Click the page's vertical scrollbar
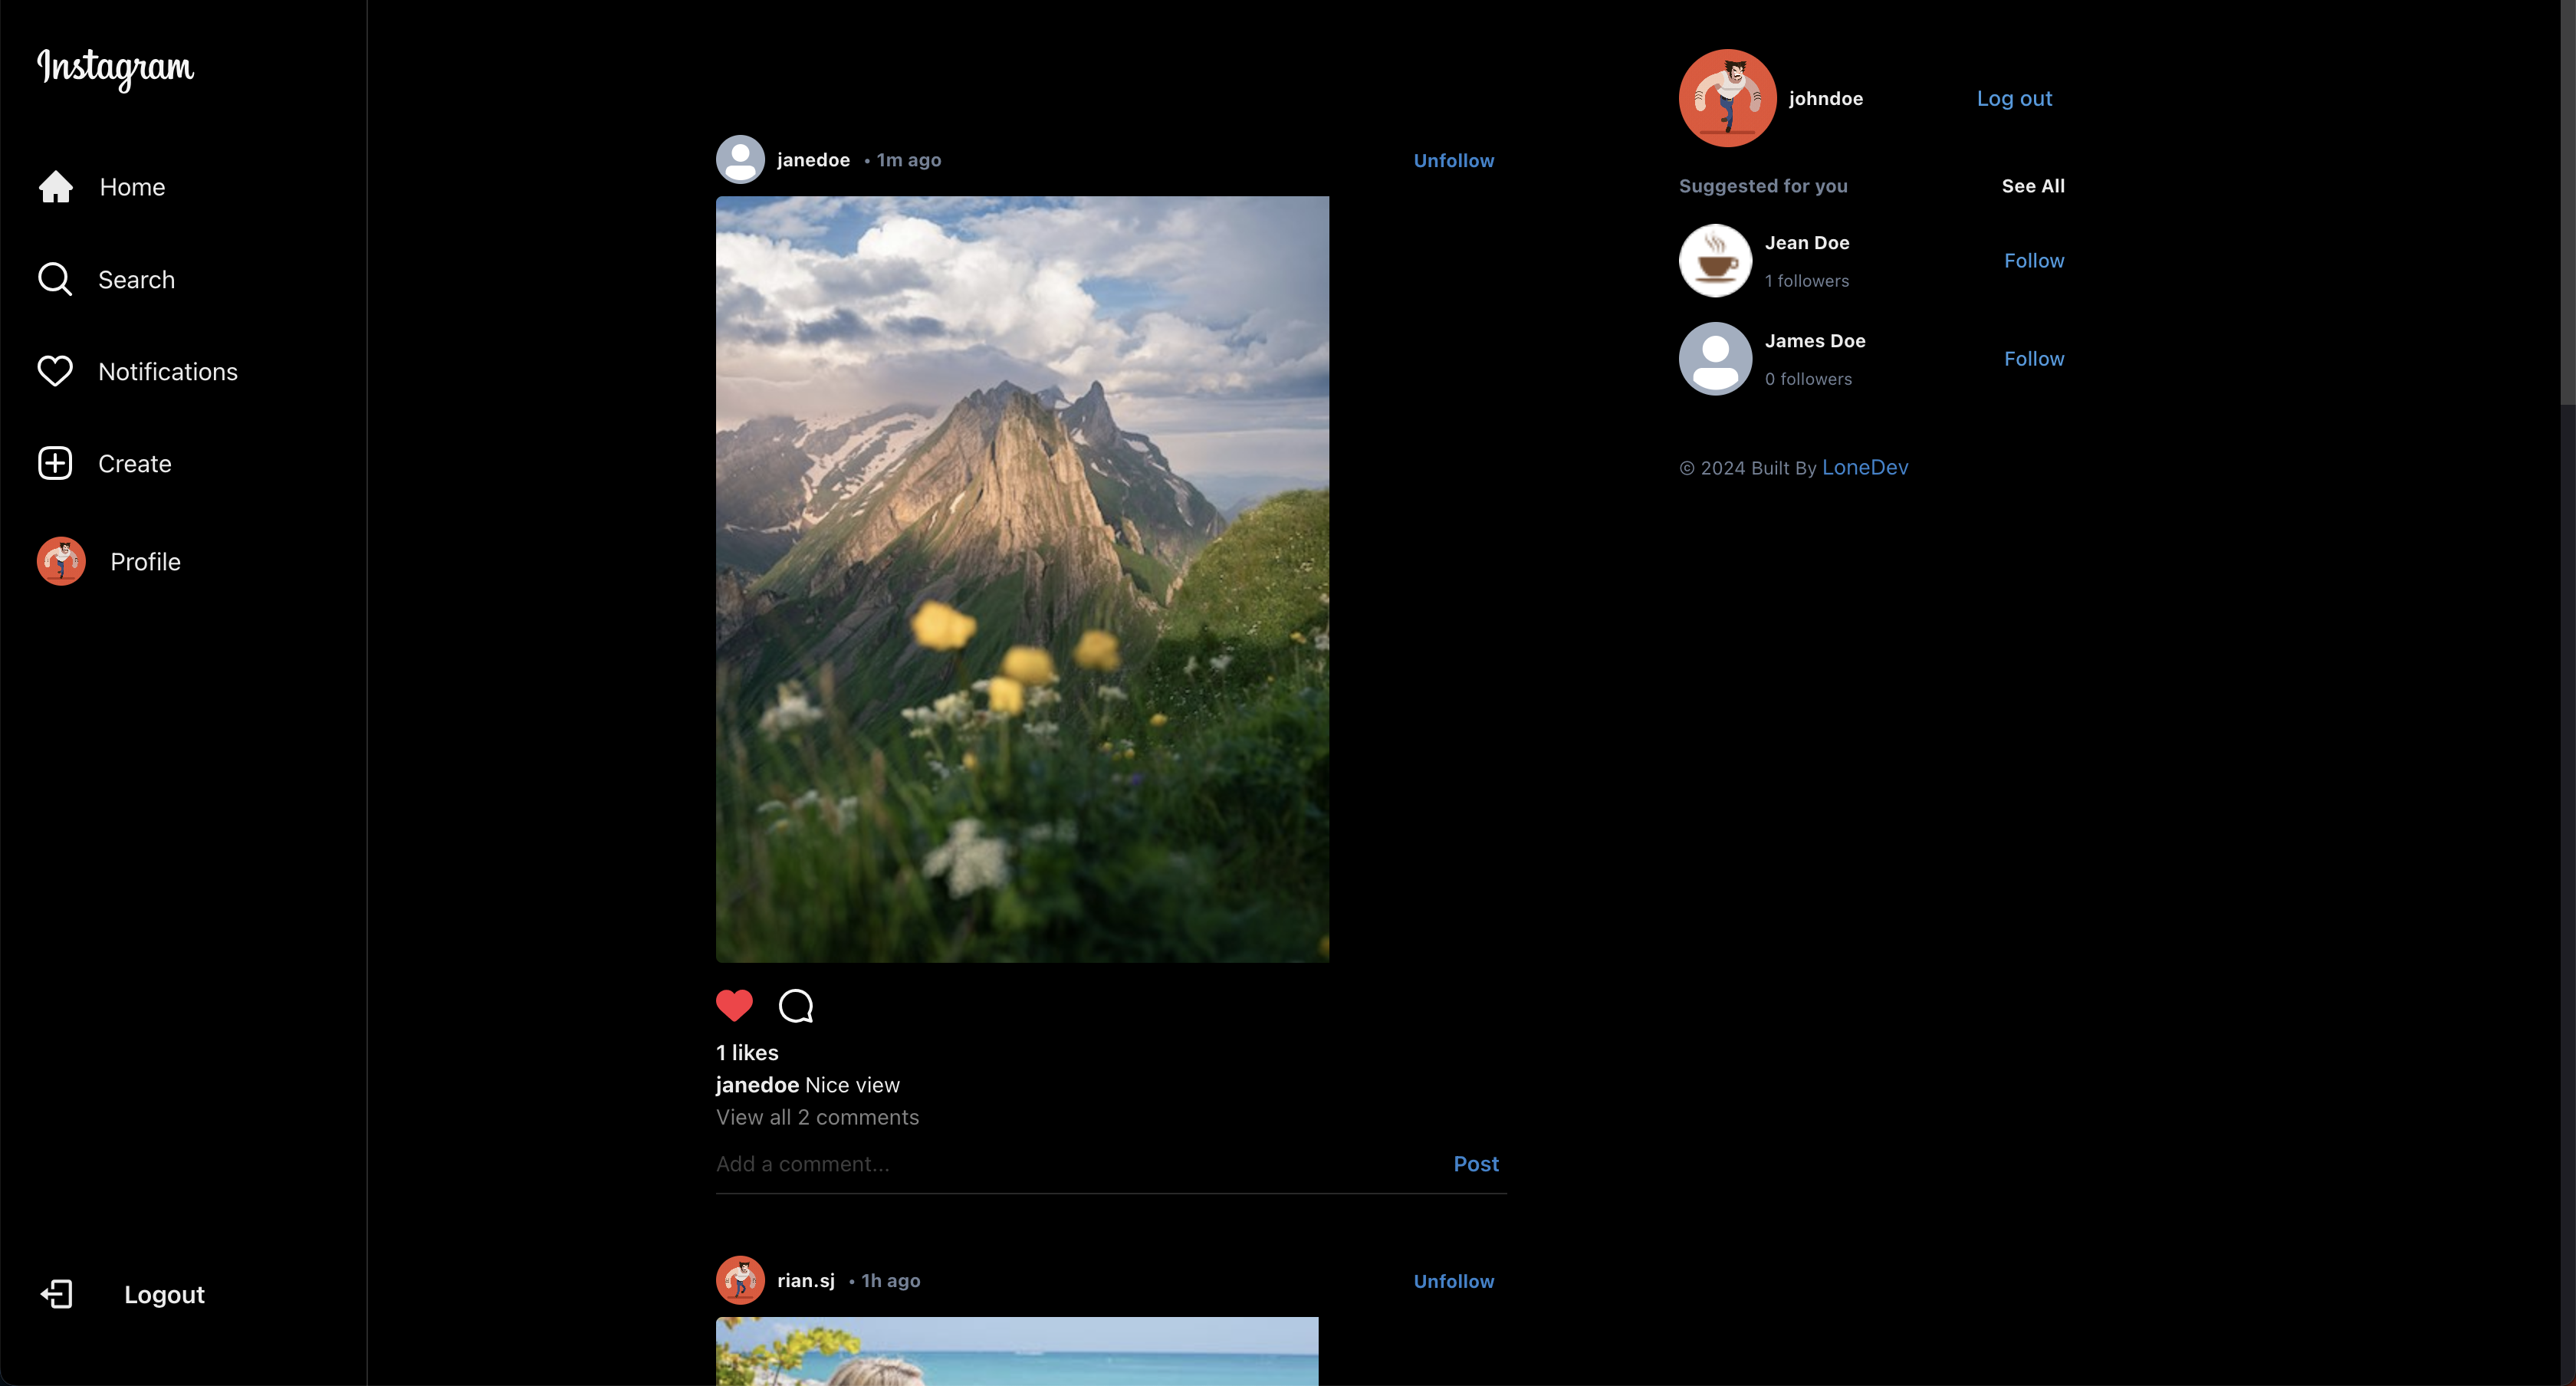This screenshot has width=2576, height=1386. pos(2567,200)
